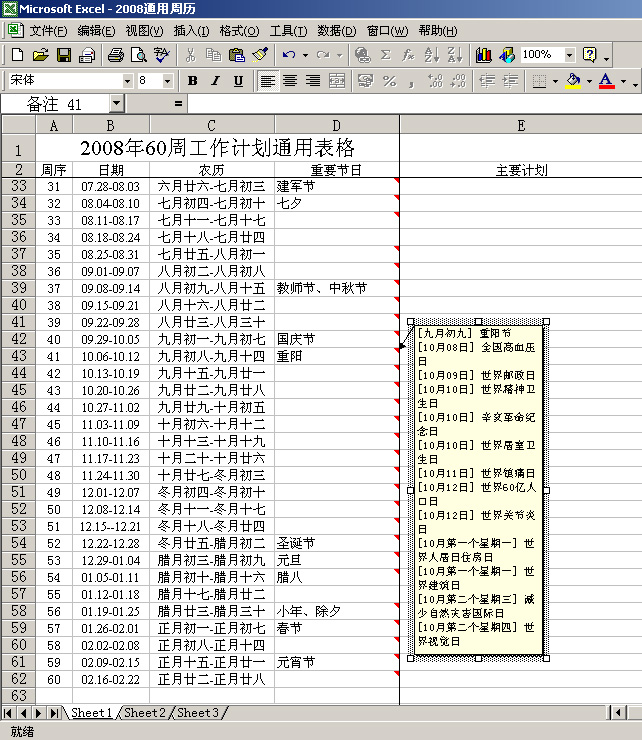Select the row 42 header
Image resolution: width=642 pixels, height=740 pixels.
coord(18,339)
